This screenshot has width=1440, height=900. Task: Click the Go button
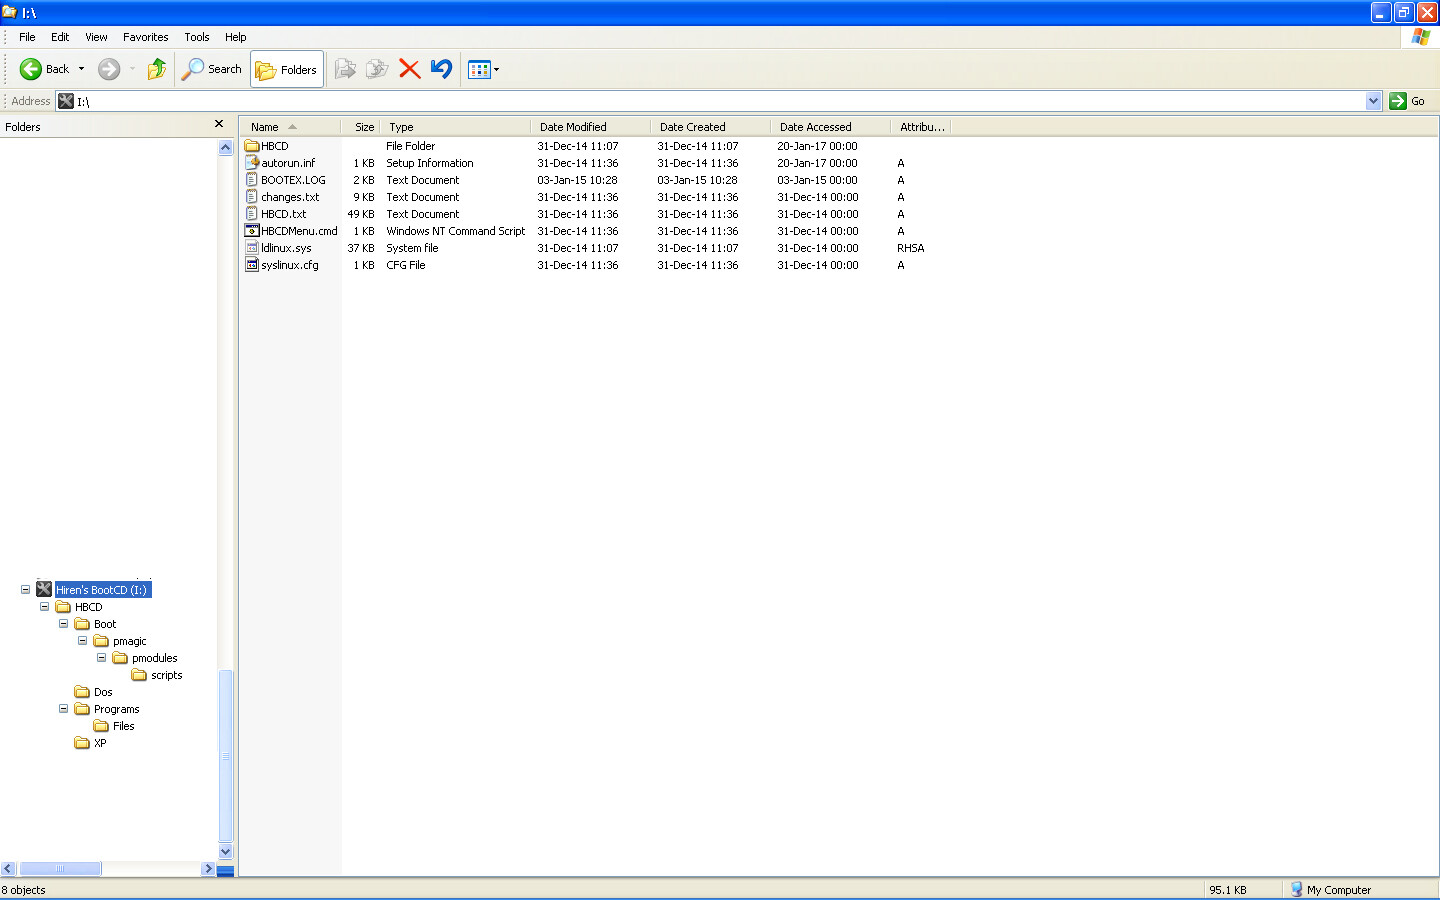1408,101
